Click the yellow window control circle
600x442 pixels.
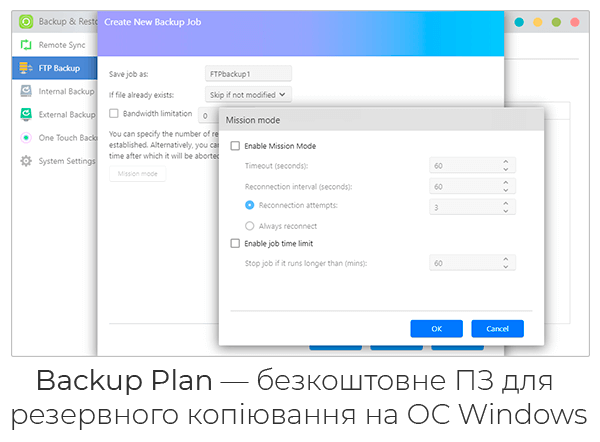(538, 22)
